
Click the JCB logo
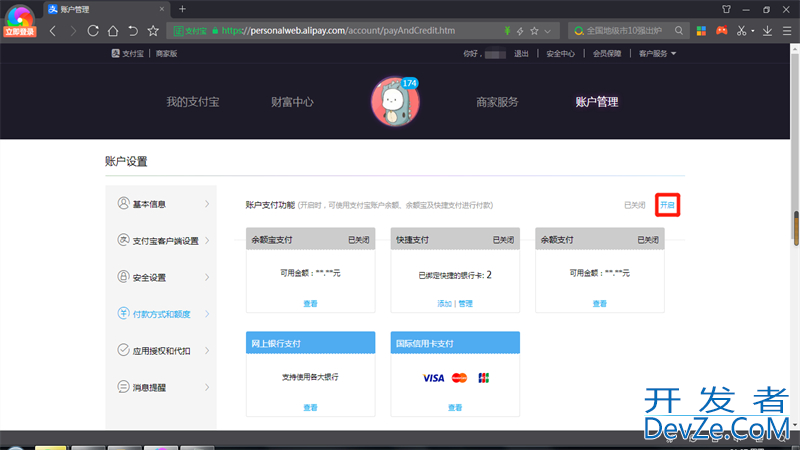click(484, 378)
